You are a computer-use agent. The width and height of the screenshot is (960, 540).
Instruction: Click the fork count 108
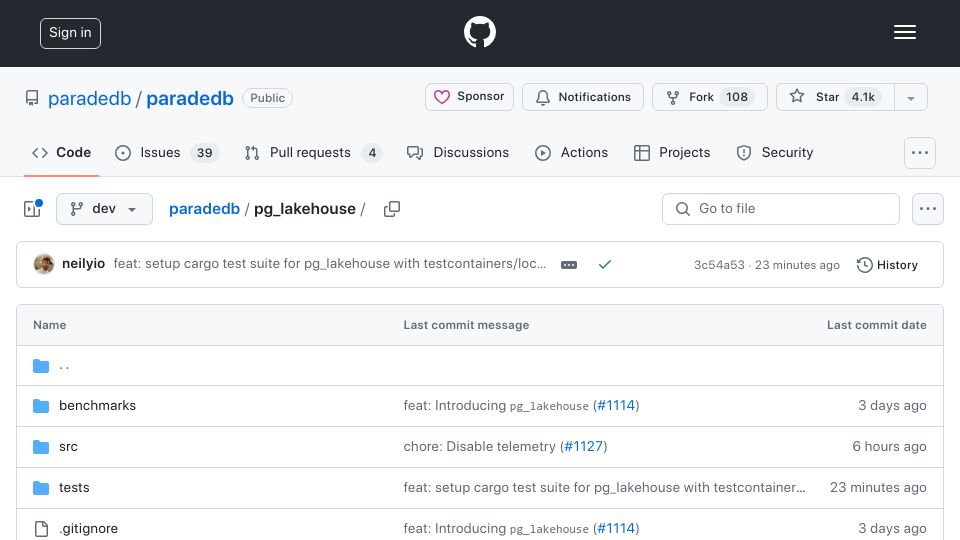(x=737, y=97)
